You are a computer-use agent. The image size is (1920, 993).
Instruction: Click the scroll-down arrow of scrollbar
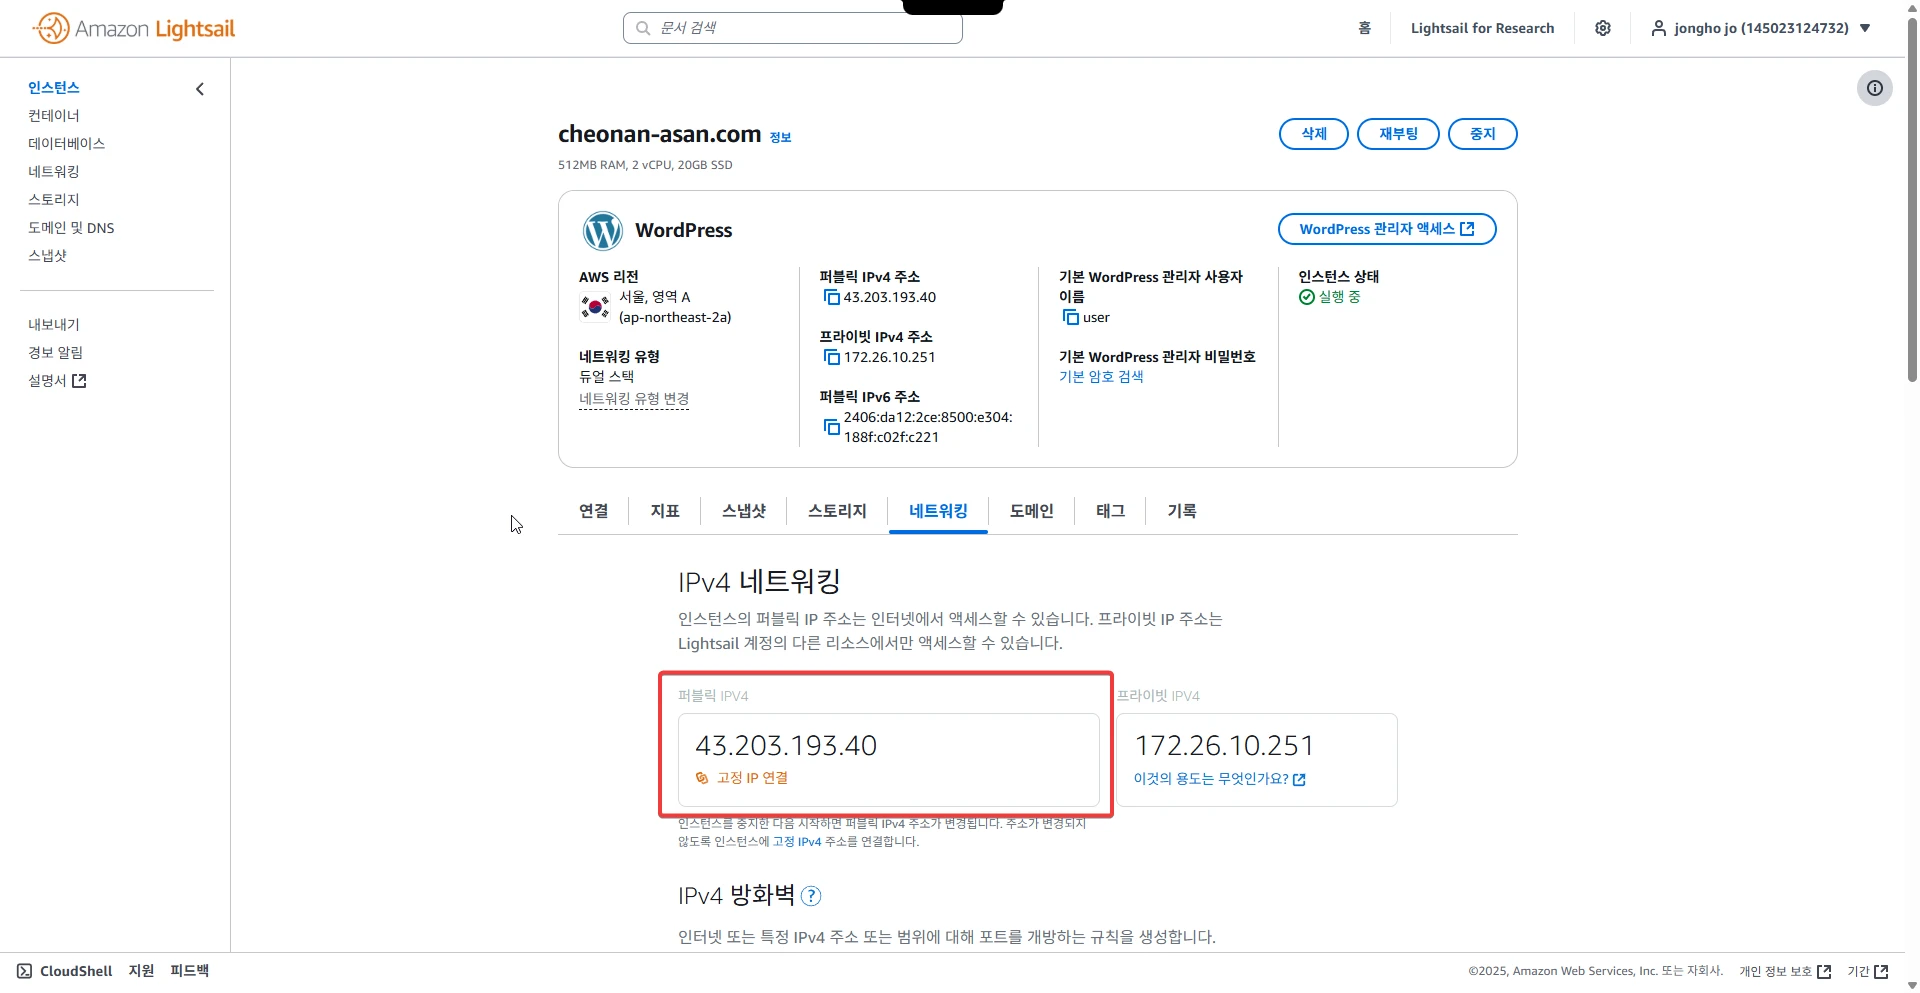coord(1912,985)
